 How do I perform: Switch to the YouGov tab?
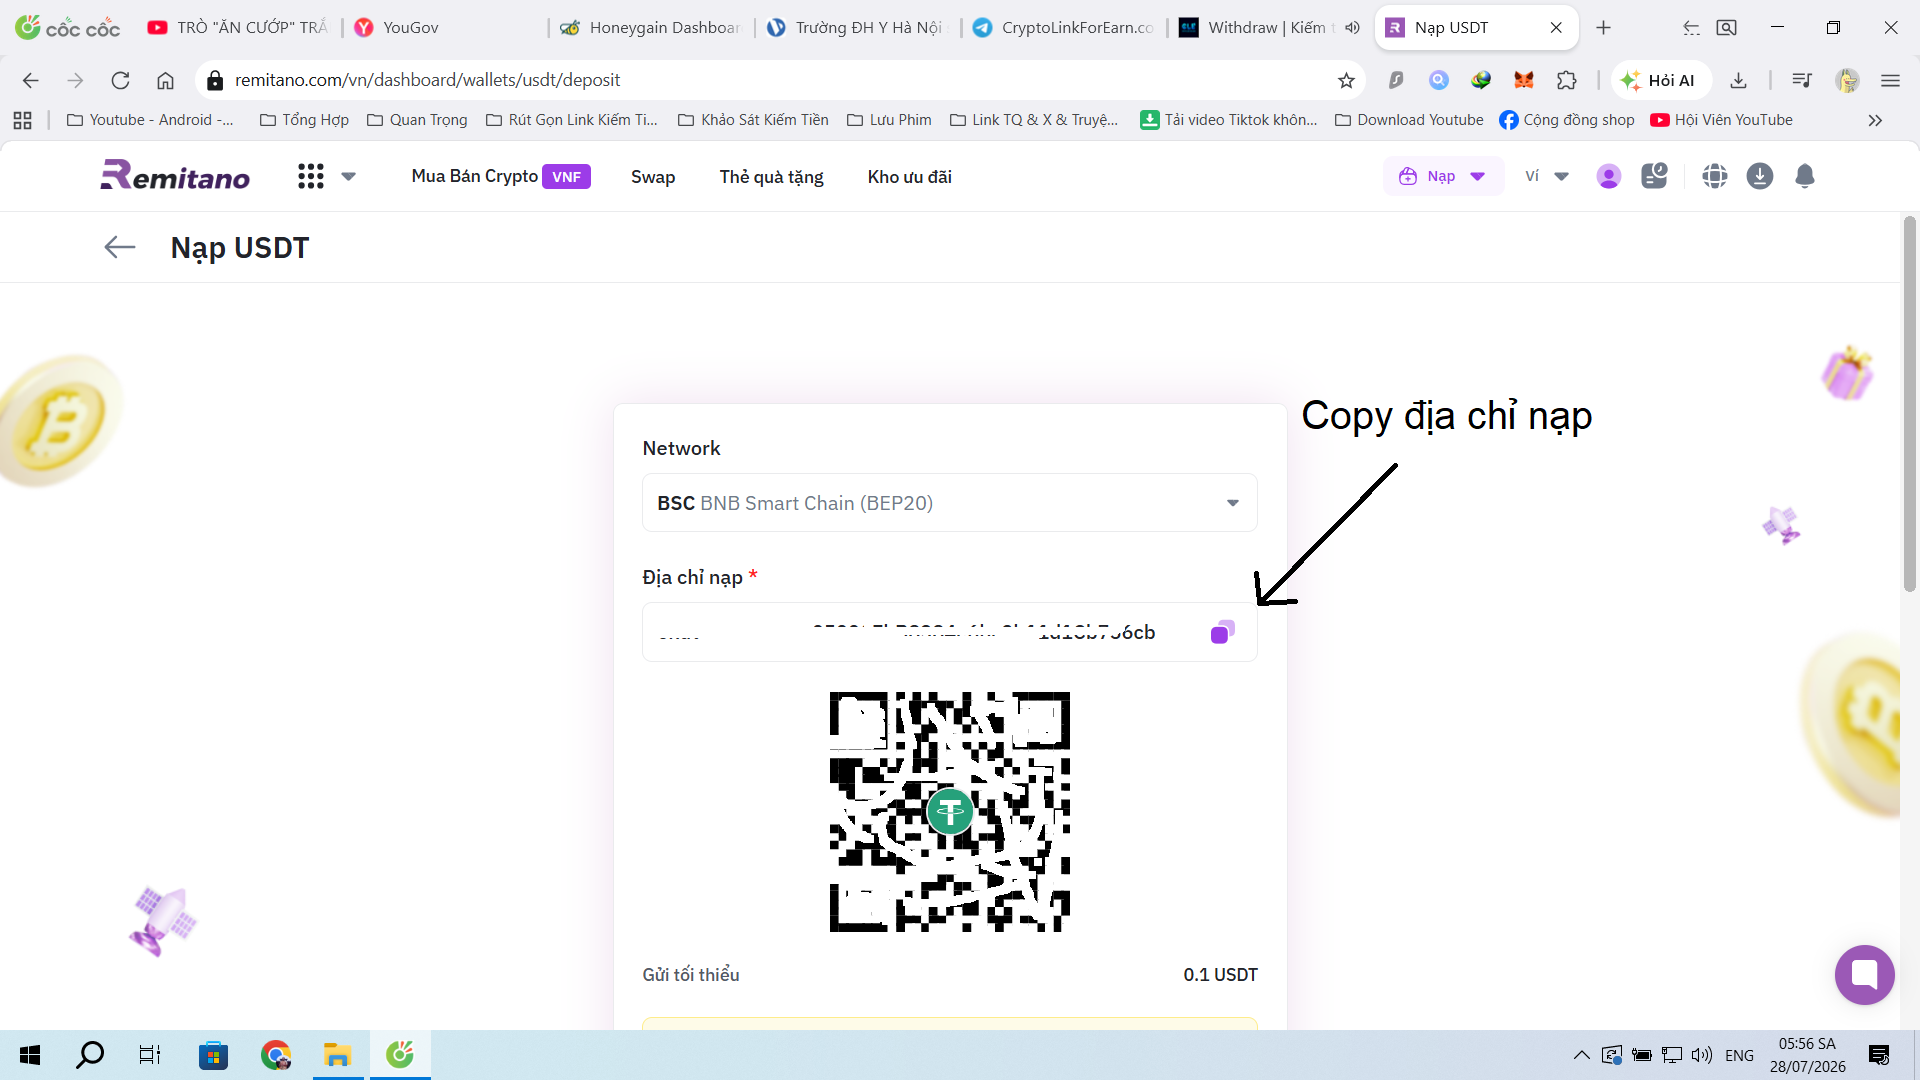(x=445, y=28)
